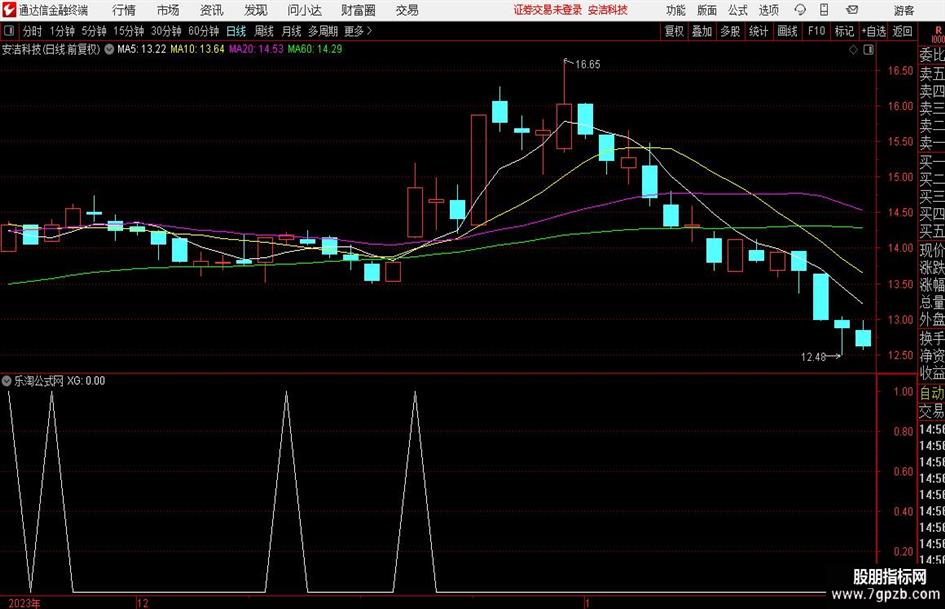
Task: Click the 画线 draw line button
Action: [x=787, y=31]
